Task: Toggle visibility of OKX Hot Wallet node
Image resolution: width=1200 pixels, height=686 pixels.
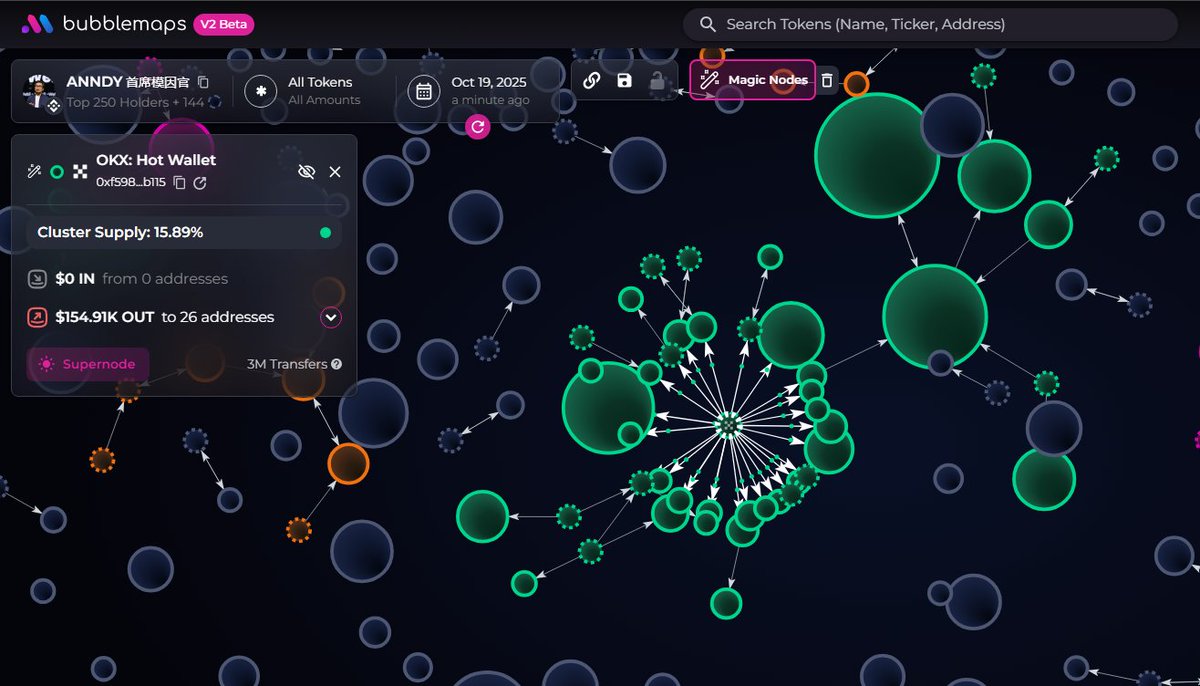Action: click(307, 172)
